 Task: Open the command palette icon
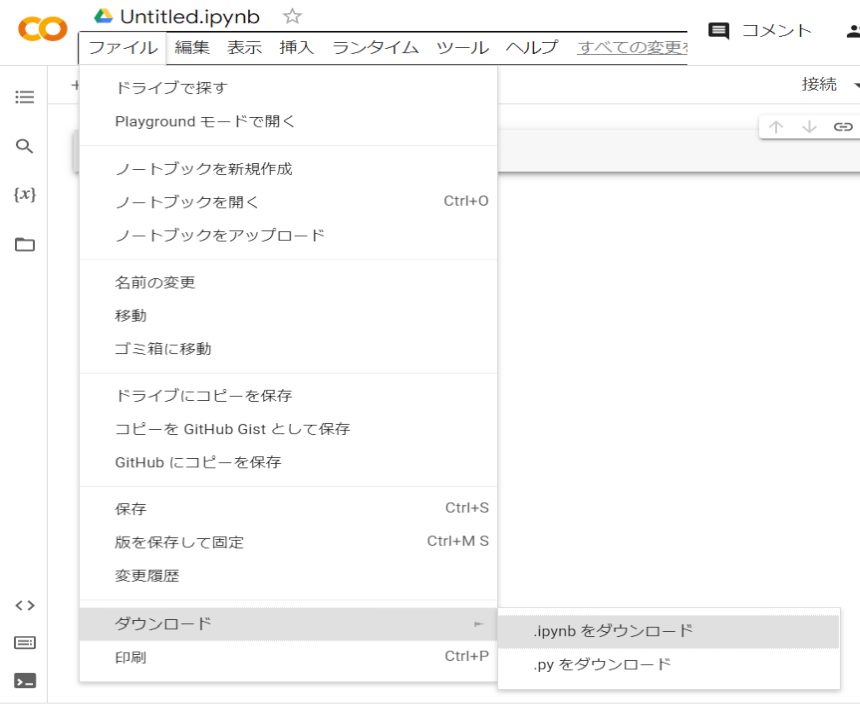[x=25, y=642]
